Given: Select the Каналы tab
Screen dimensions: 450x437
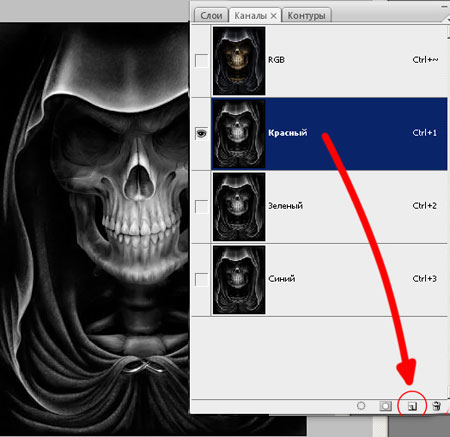Looking at the screenshot, I should (251, 16).
